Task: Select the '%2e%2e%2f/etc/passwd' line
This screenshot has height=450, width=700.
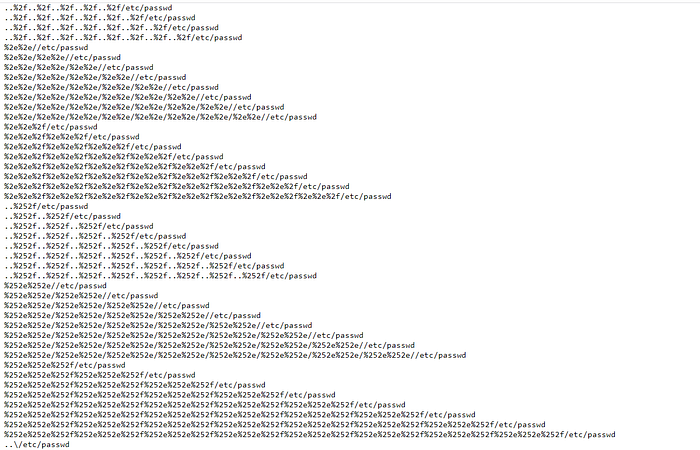Action: [x=51, y=127]
